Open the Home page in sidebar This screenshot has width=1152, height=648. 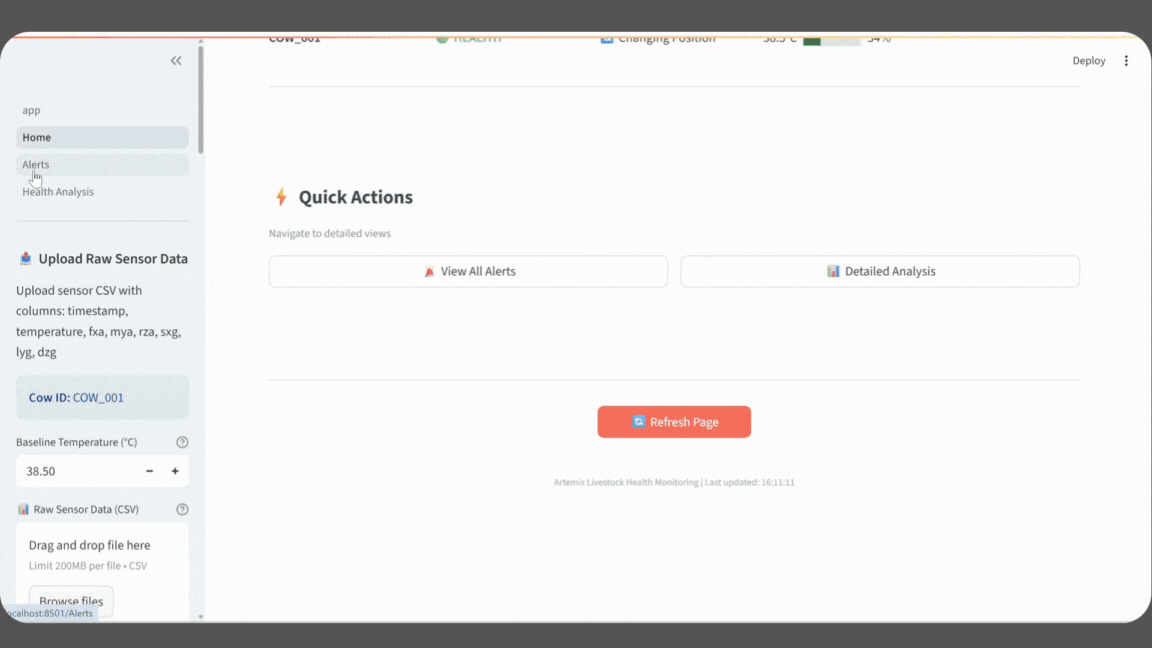point(102,137)
